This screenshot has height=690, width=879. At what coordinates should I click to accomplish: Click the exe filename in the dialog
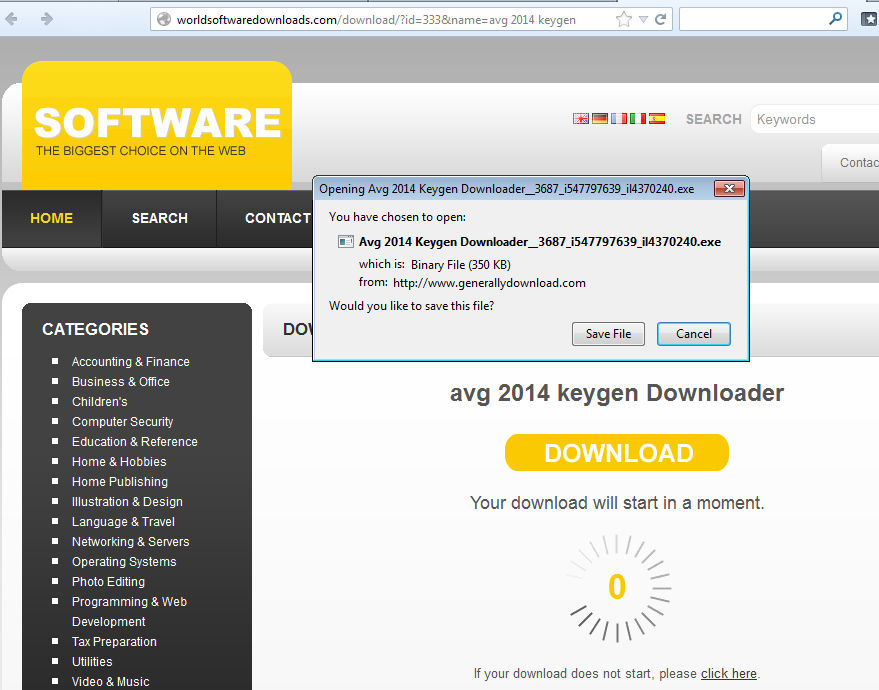(540, 242)
